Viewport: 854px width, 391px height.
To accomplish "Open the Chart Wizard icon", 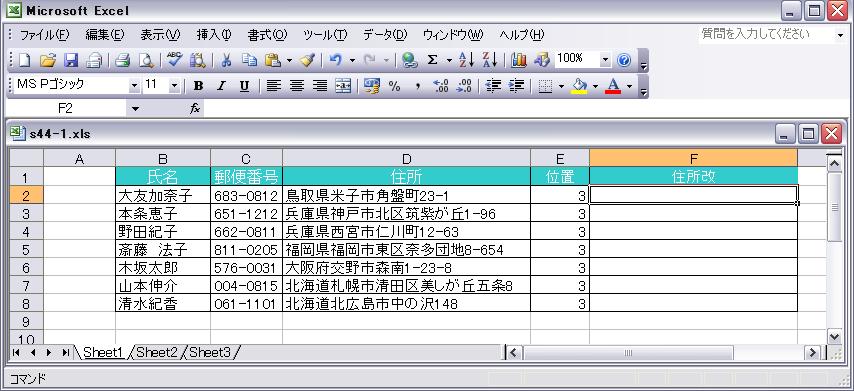I will pyautogui.click(x=519, y=60).
